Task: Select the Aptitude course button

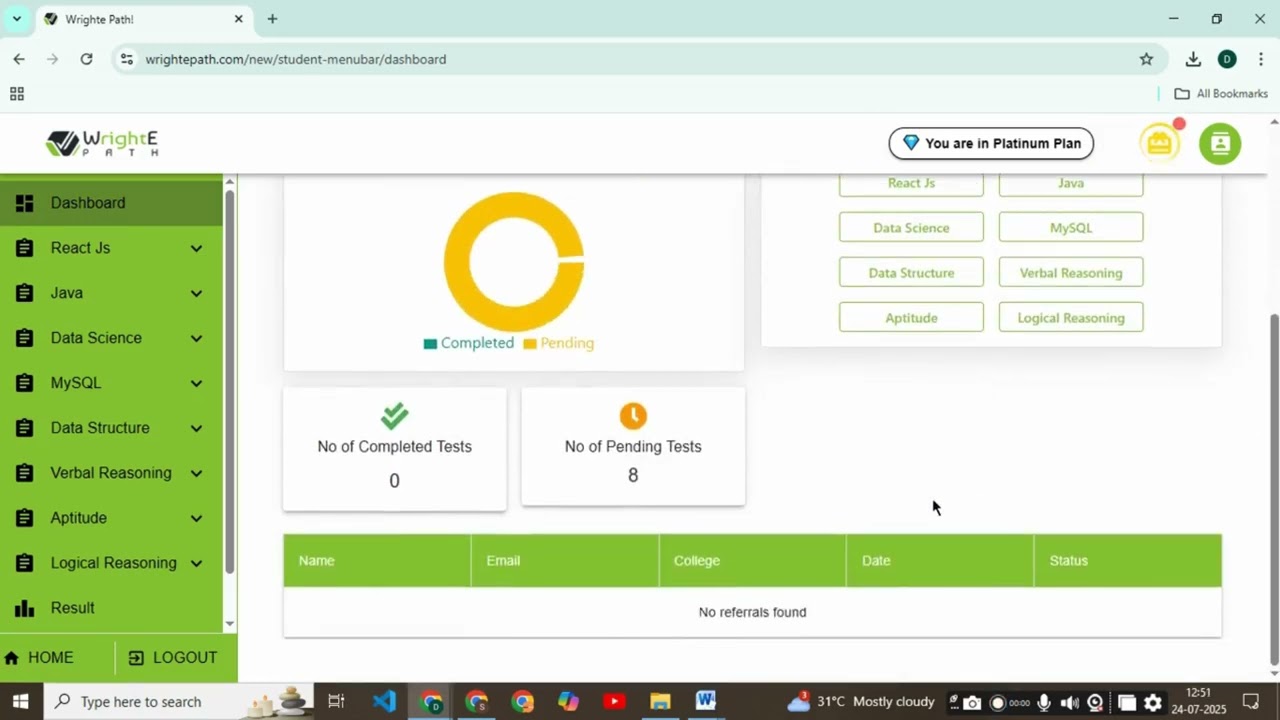Action: point(911,318)
